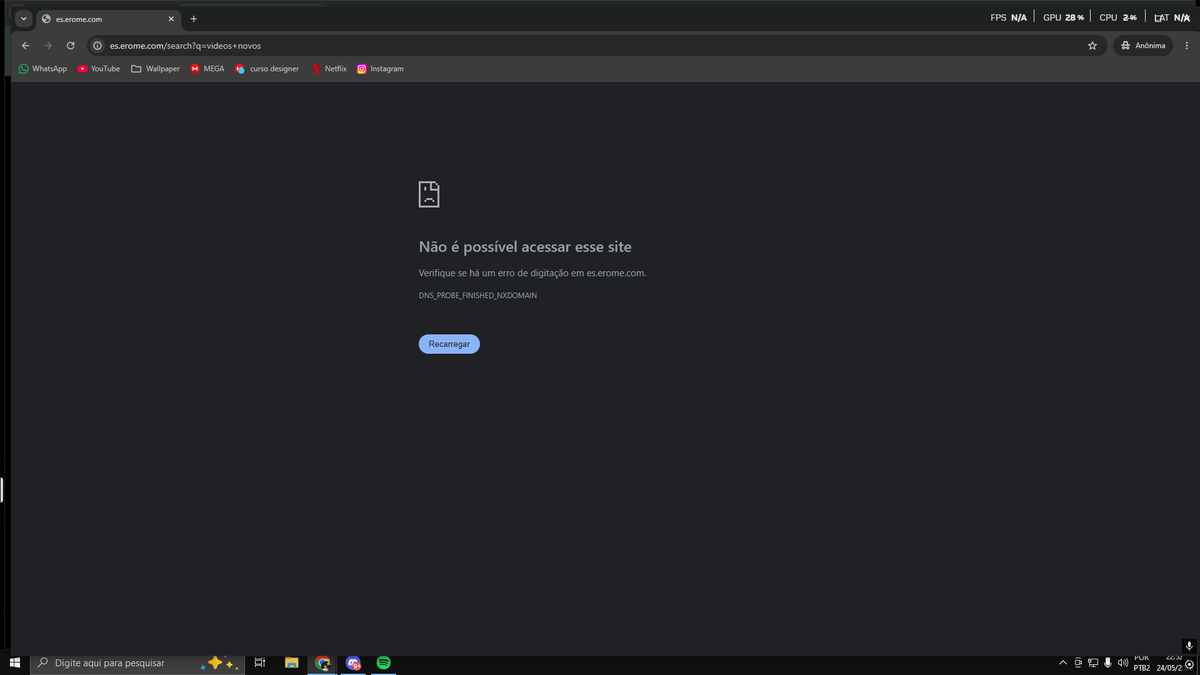Viewport: 1200px width, 675px height.
Task: Bookmark this page with the star icon
Action: pyautogui.click(x=1092, y=45)
